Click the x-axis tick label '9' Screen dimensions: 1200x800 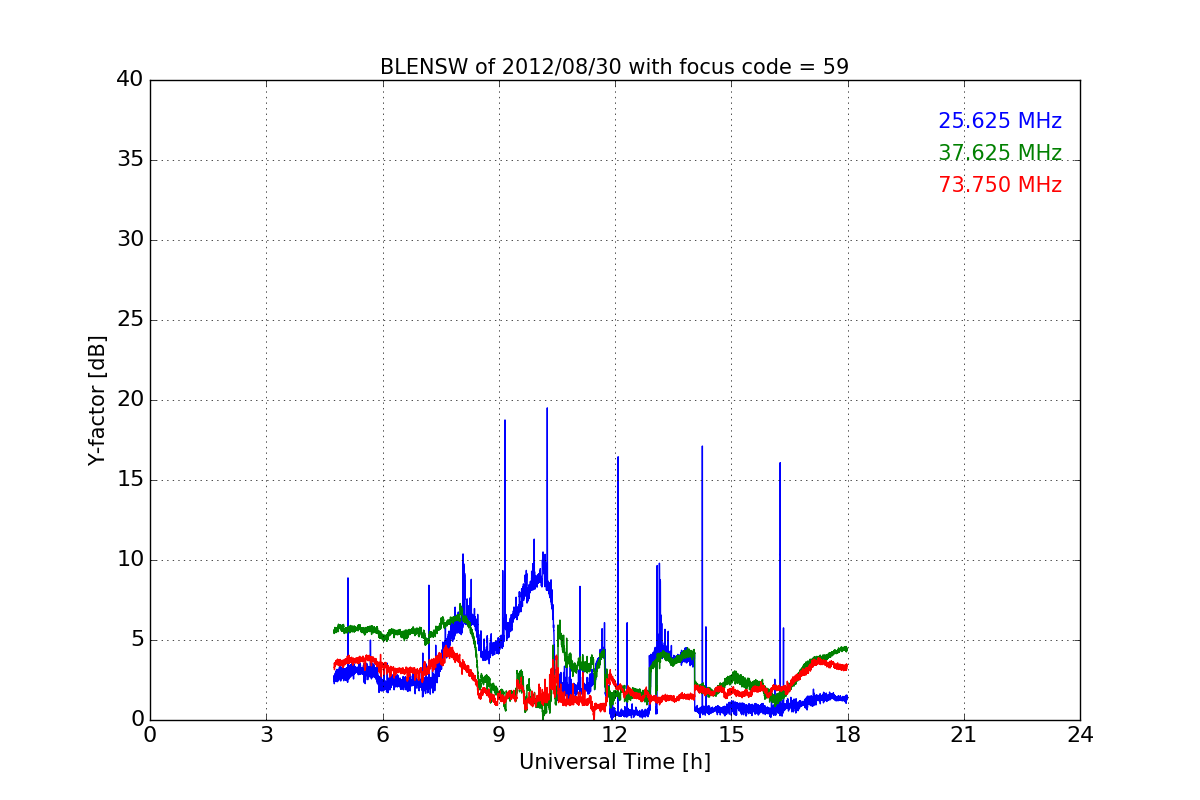[499, 735]
